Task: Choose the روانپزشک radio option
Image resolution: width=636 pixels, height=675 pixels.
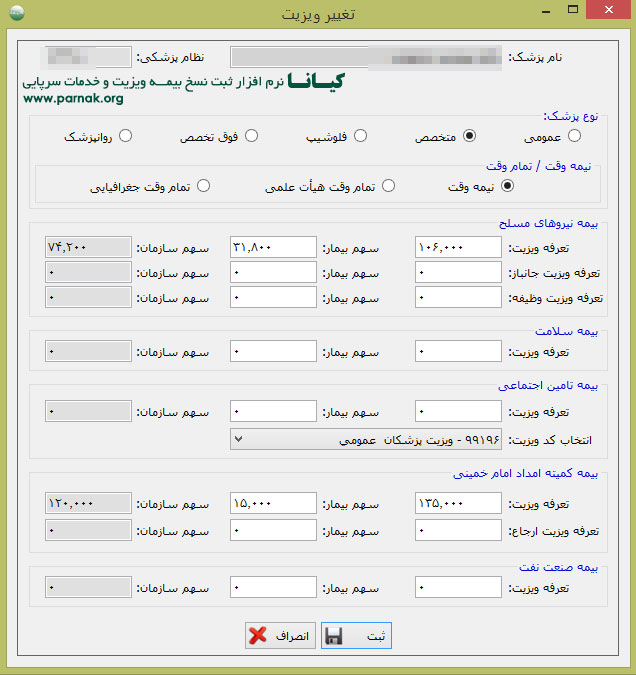Action: click(125, 136)
